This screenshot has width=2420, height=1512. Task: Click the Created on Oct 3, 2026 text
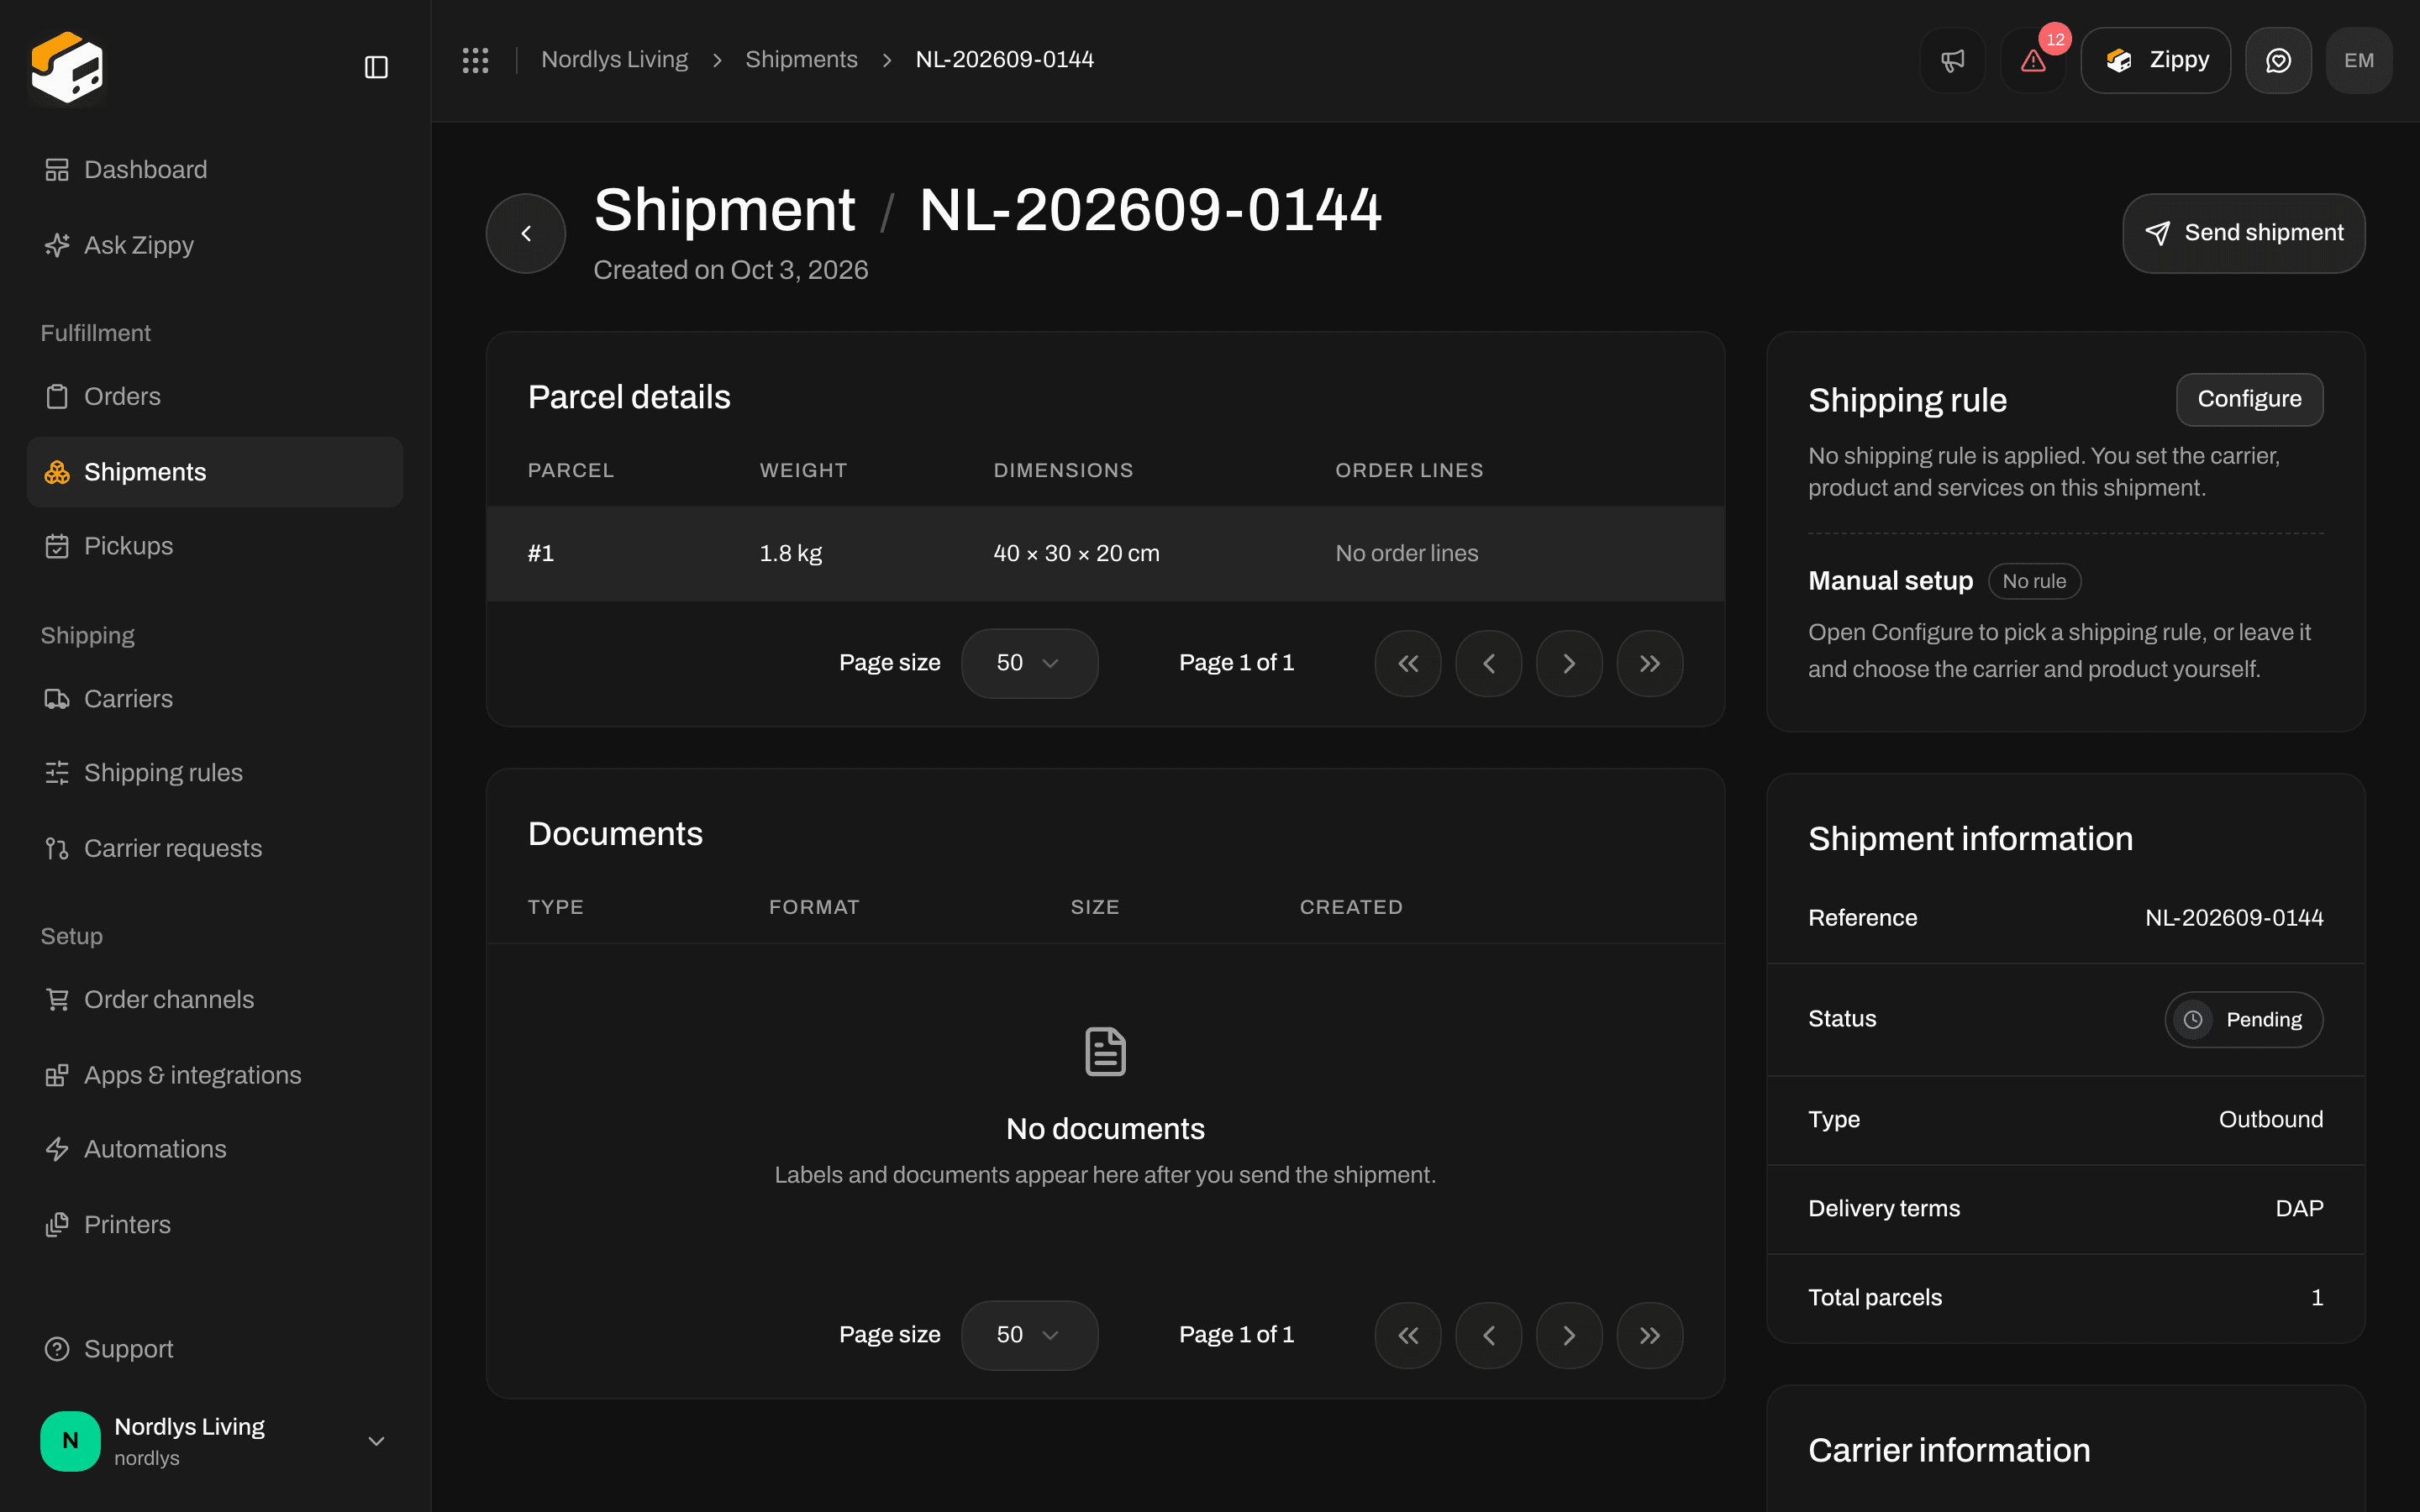coord(730,270)
